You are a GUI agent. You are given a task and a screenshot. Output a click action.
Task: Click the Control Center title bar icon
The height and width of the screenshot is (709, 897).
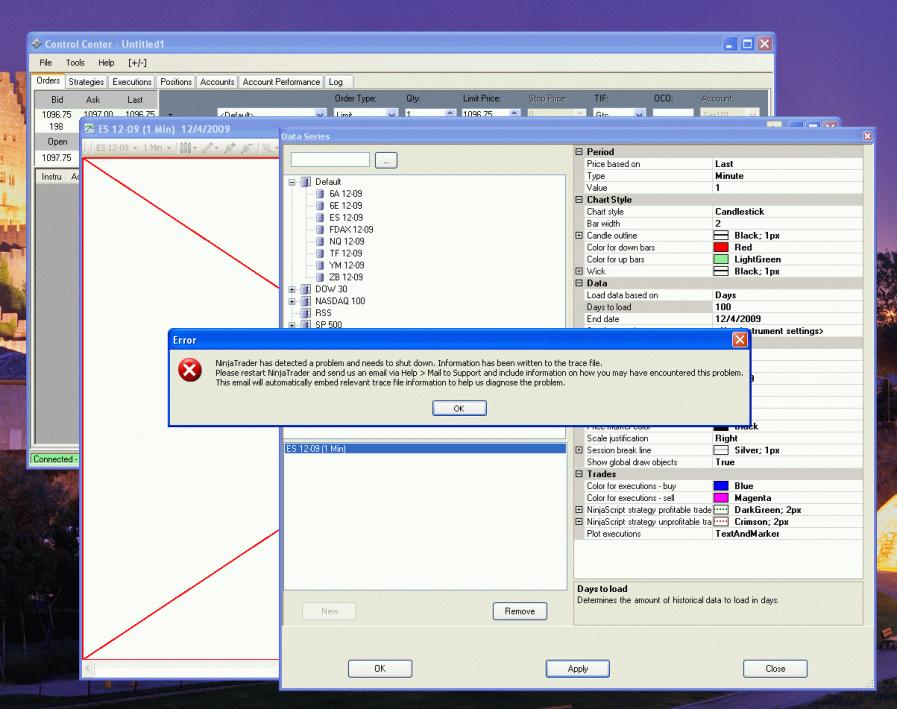(x=37, y=44)
